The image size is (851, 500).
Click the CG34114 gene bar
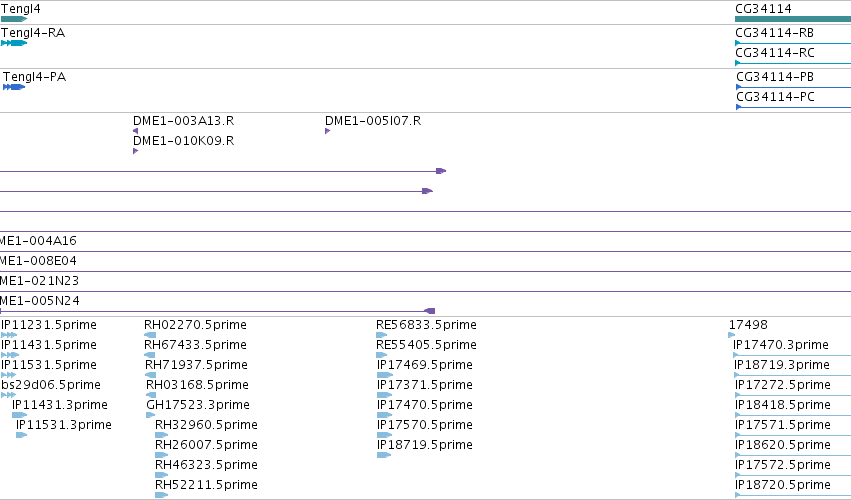[793, 19]
